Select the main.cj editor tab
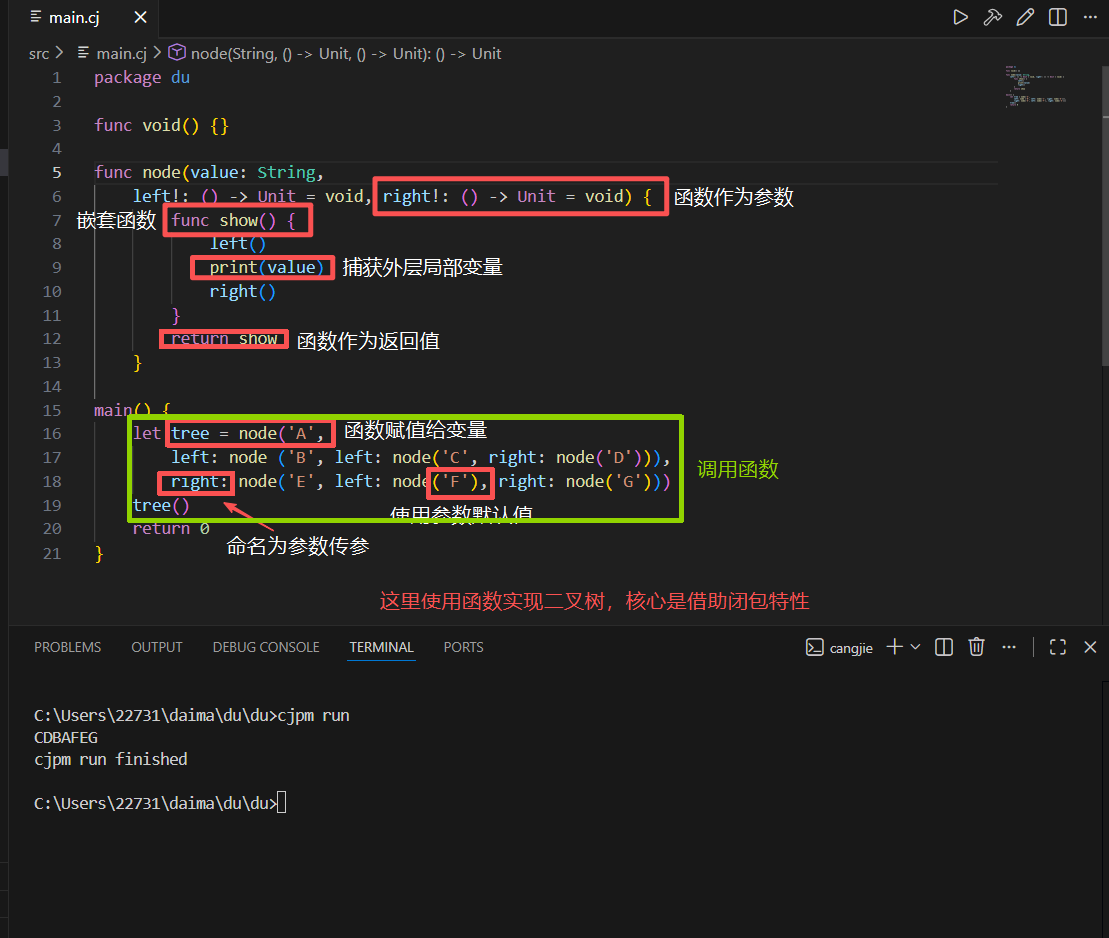This screenshot has height=938, width=1109. 85,18
